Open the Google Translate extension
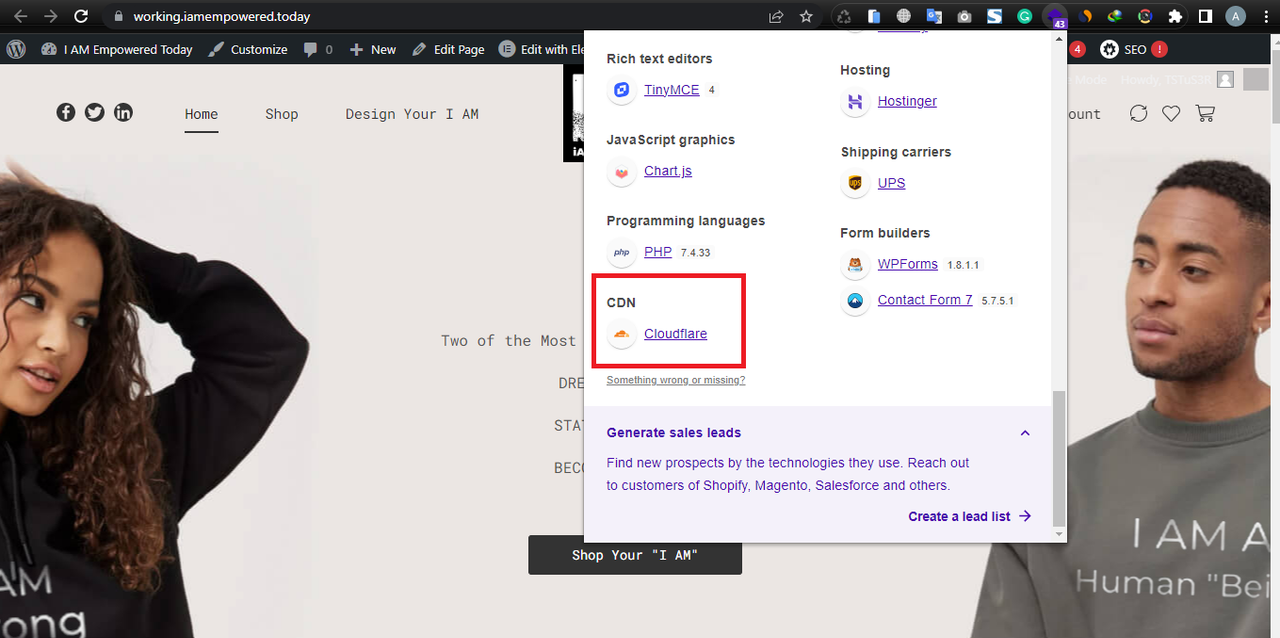Viewport: 1280px width, 638px height. click(934, 16)
